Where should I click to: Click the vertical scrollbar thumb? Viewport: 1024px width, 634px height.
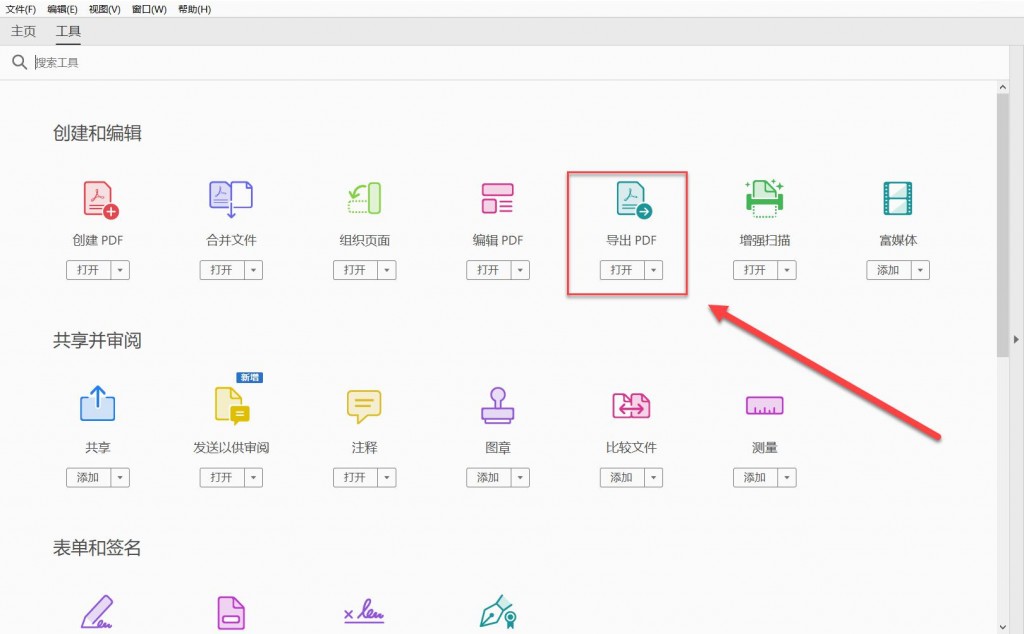(x=1002, y=225)
